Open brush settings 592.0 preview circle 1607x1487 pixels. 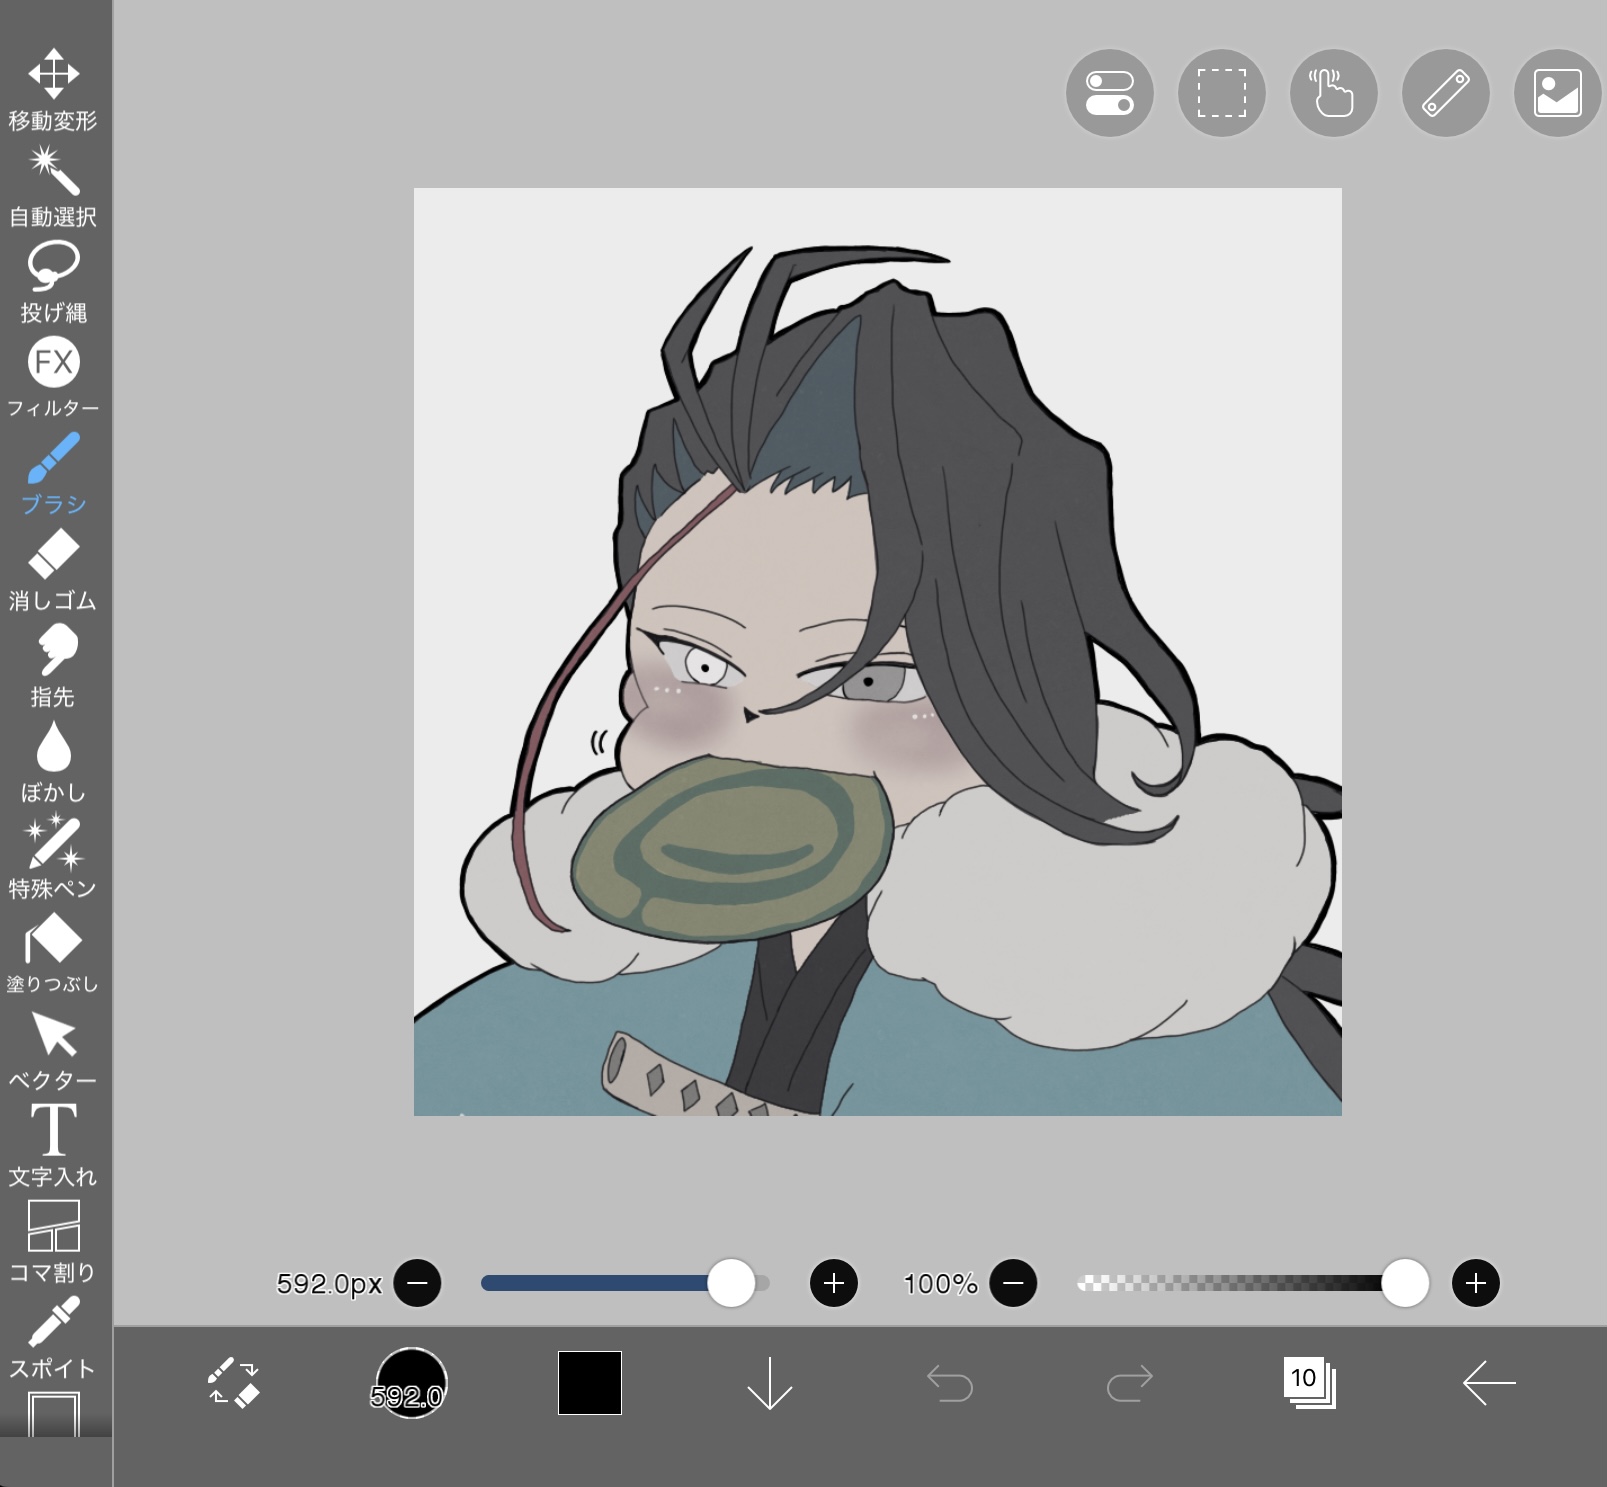click(410, 1383)
